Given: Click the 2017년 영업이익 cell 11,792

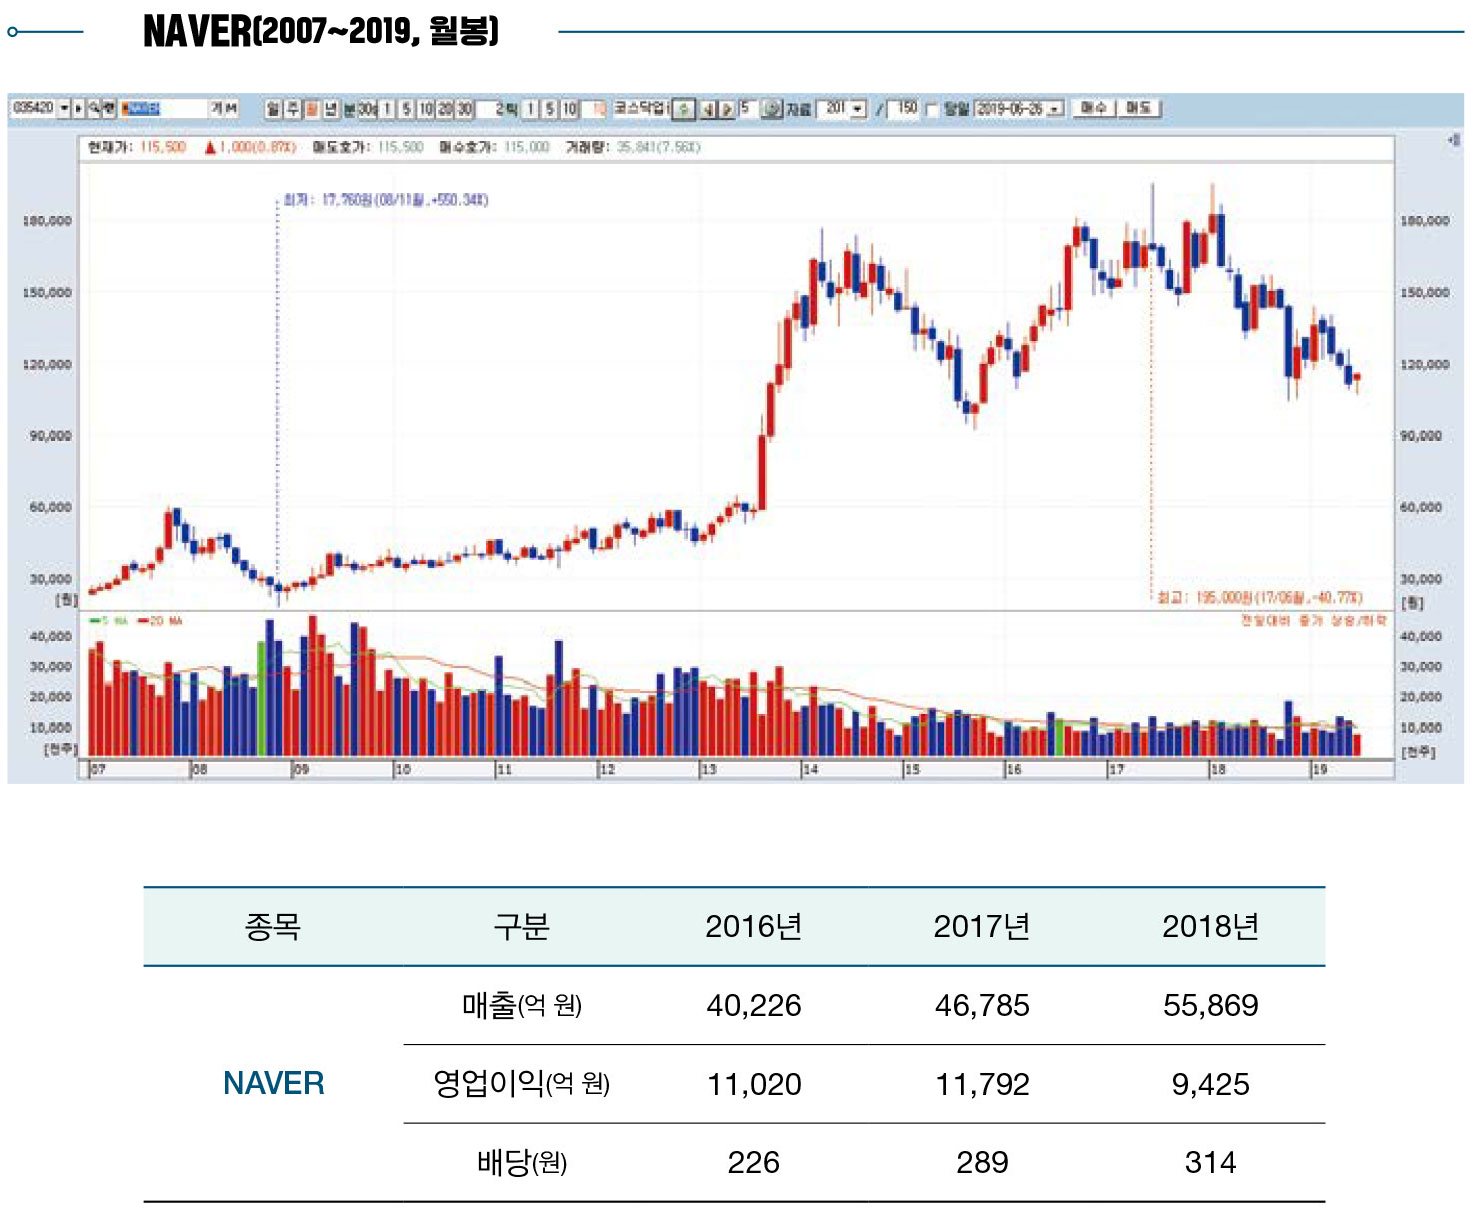Looking at the screenshot, I should [x=982, y=1084].
